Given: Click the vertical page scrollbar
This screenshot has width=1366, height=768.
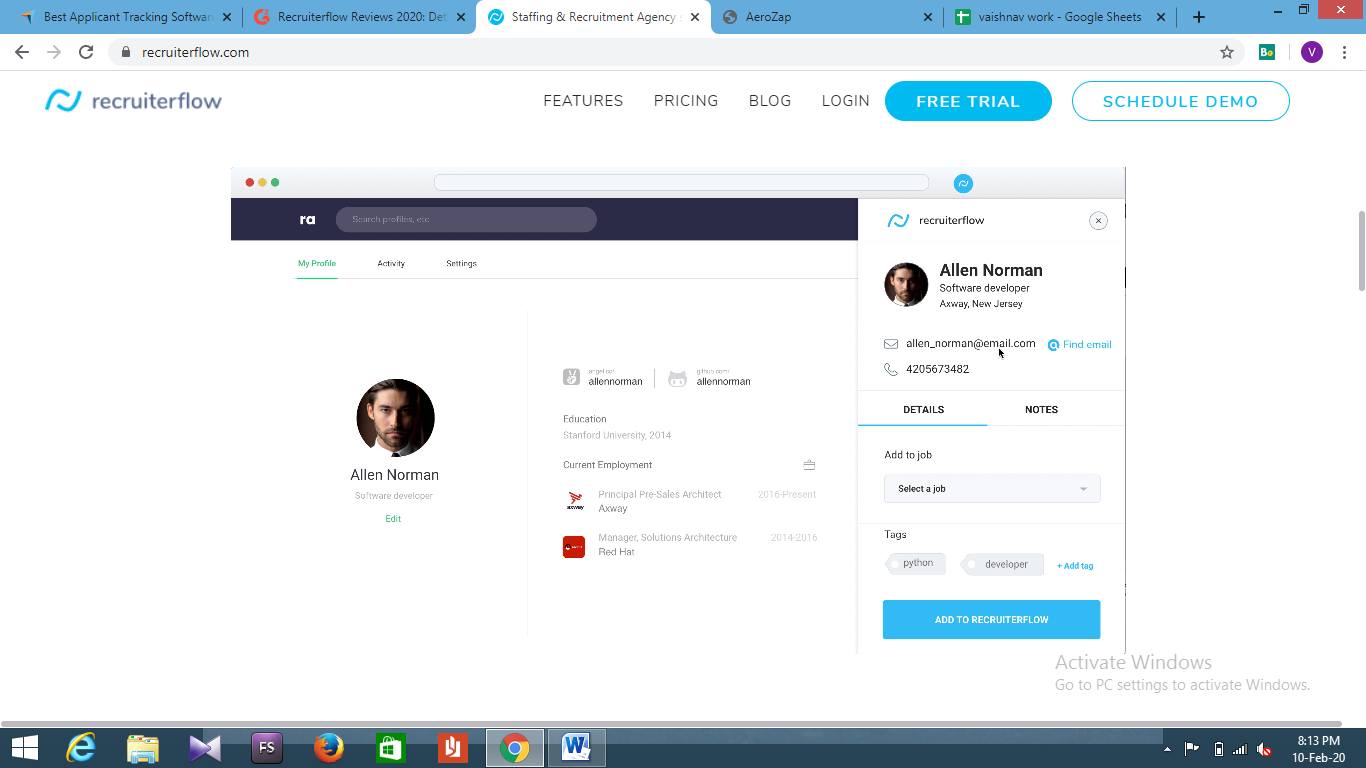Looking at the screenshot, I should coord(1360,250).
